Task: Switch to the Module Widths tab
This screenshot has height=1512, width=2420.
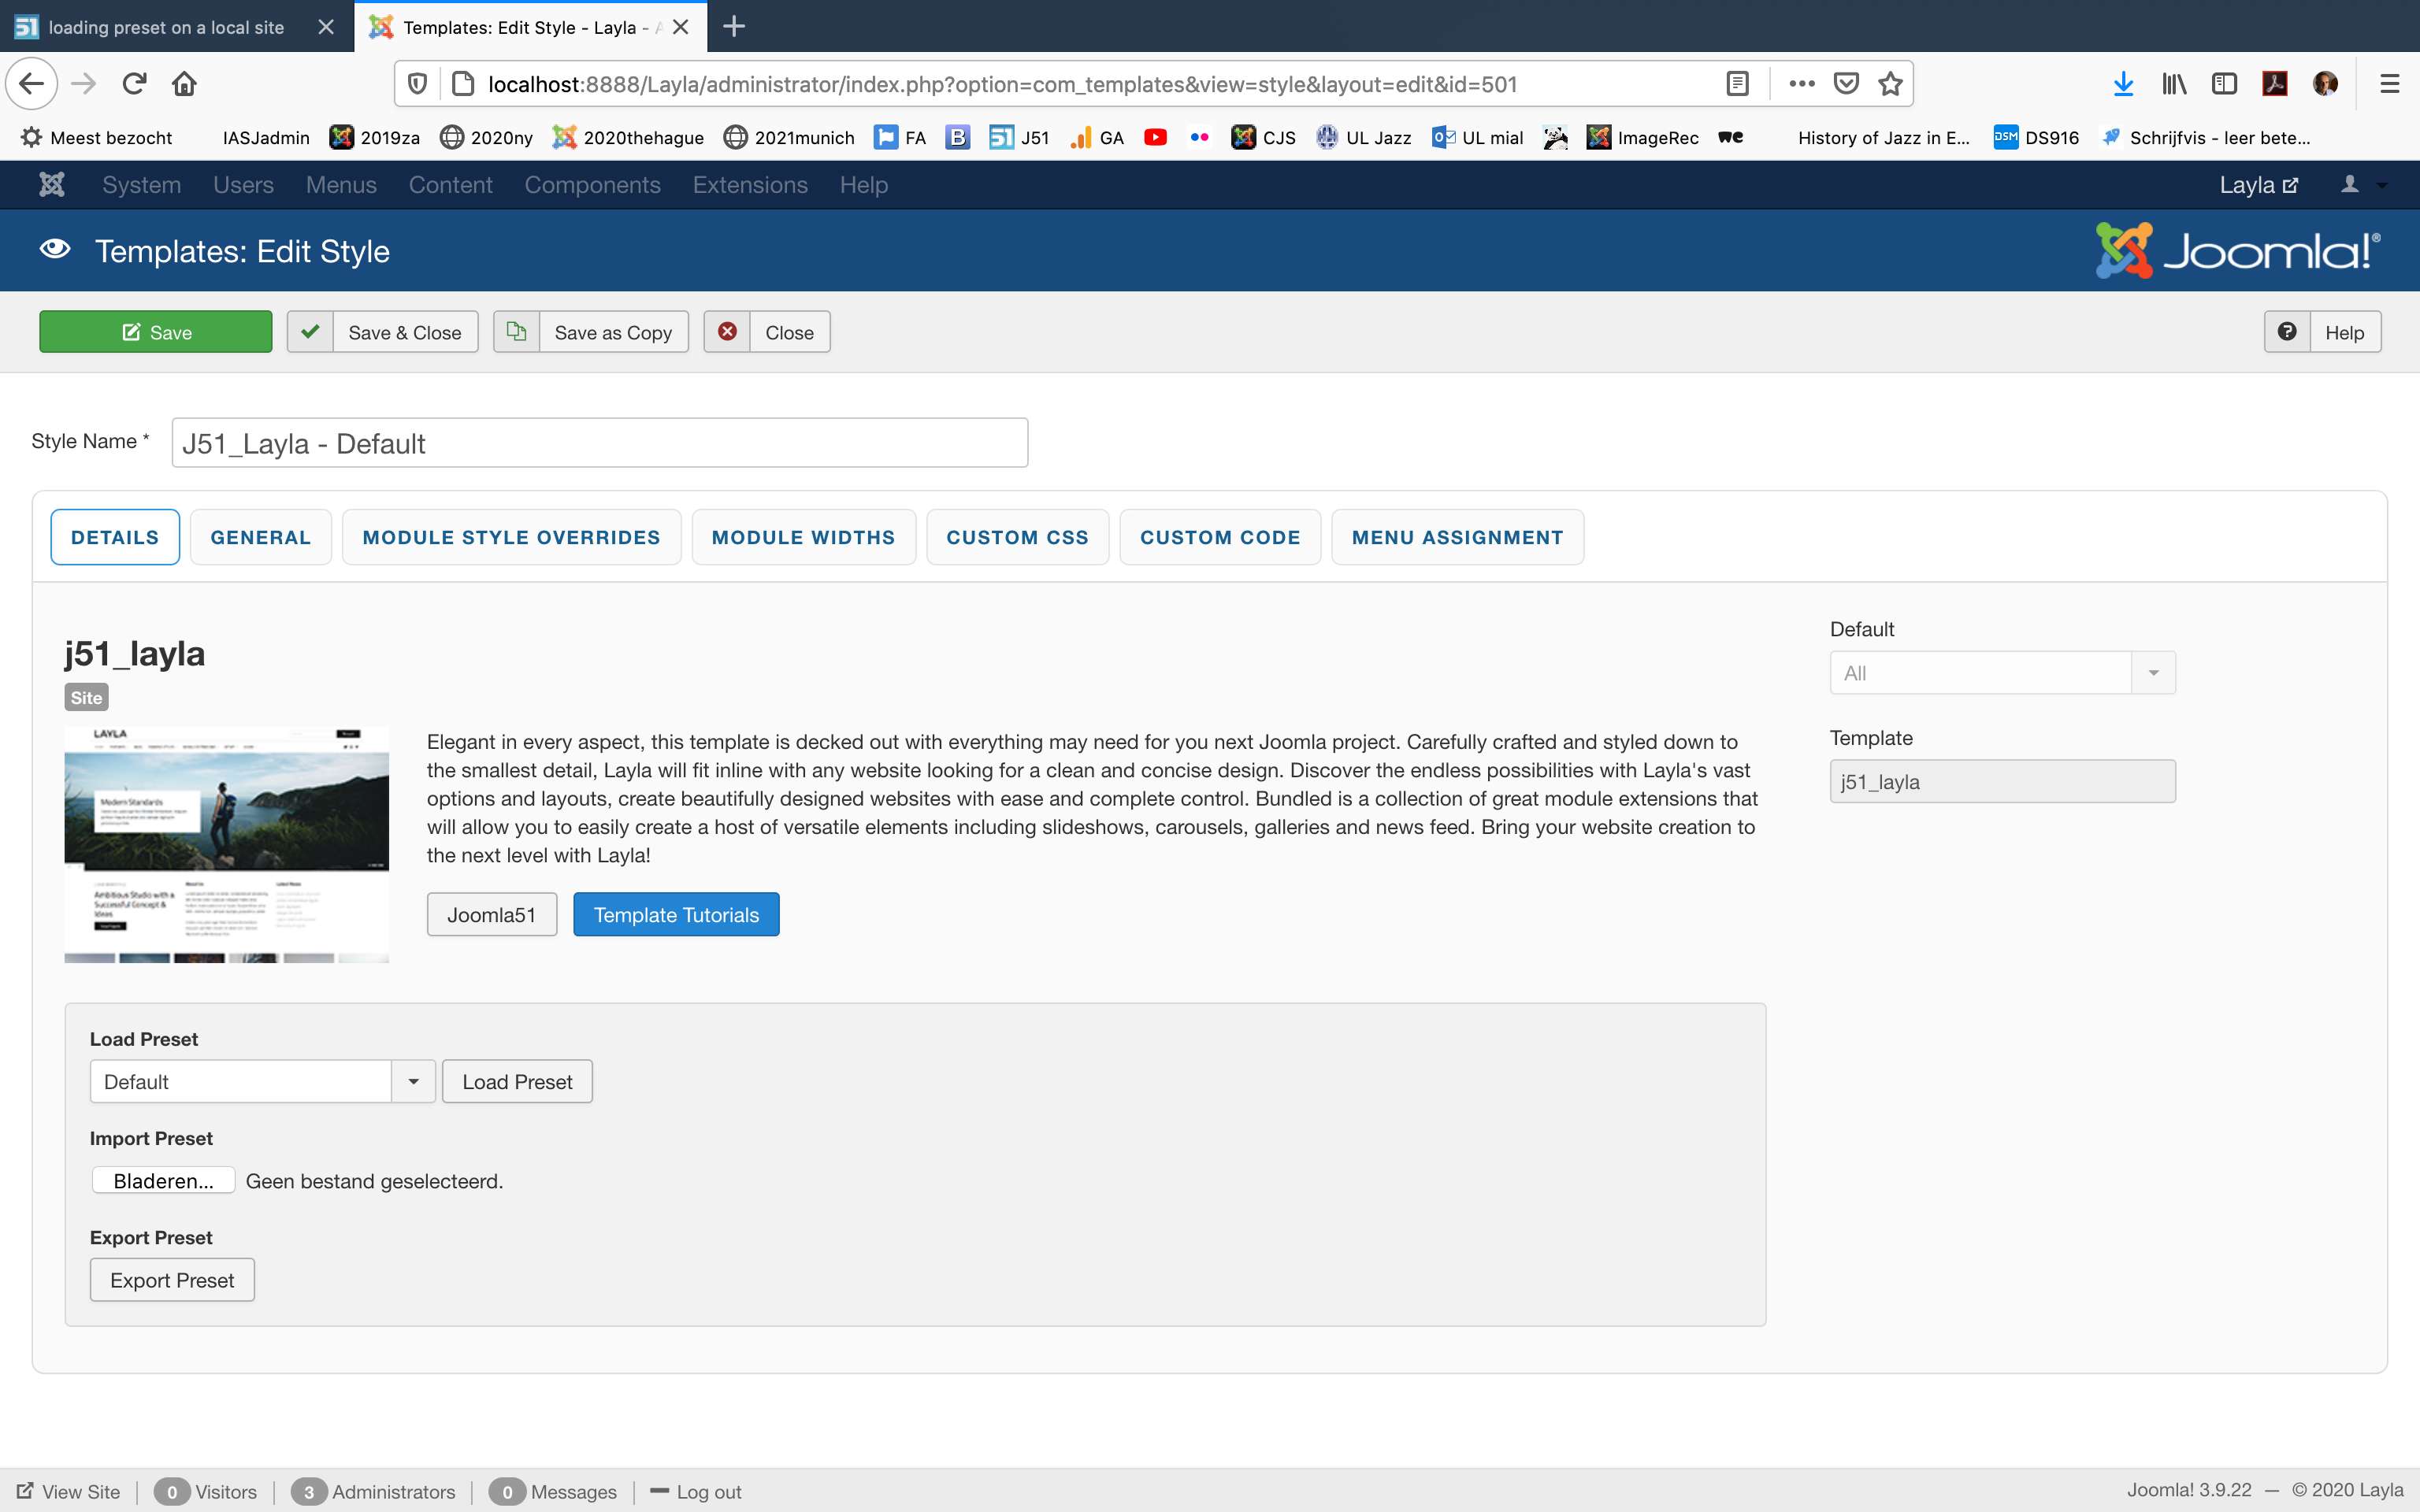Action: pyautogui.click(x=803, y=537)
